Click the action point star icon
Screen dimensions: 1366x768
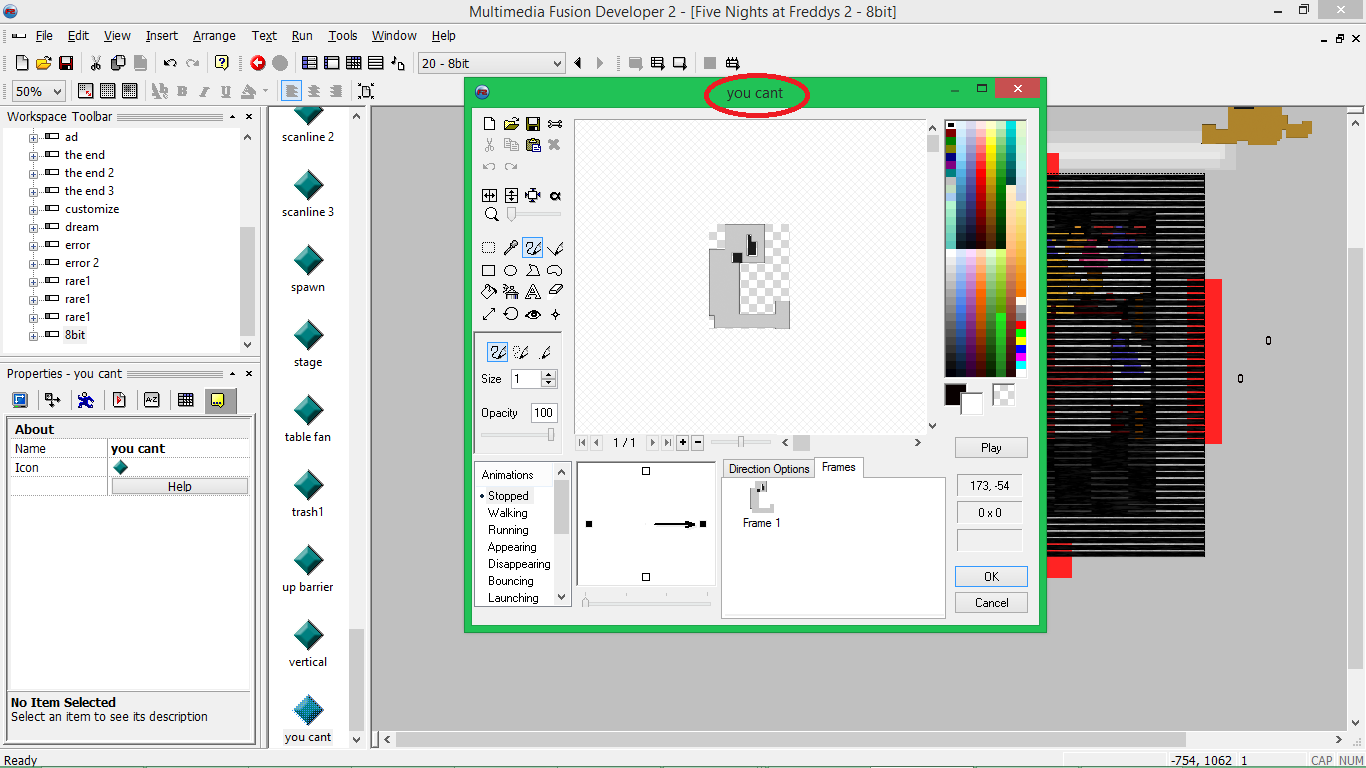click(x=555, y=314)
